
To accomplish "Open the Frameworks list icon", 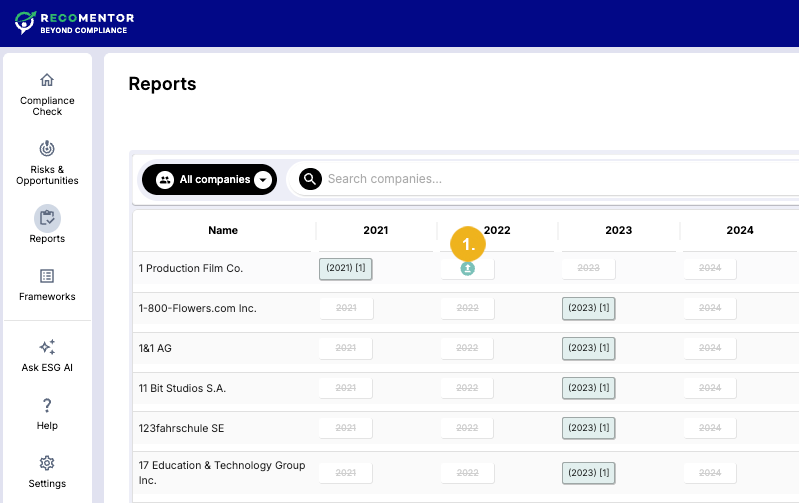I will coord(47,276).
